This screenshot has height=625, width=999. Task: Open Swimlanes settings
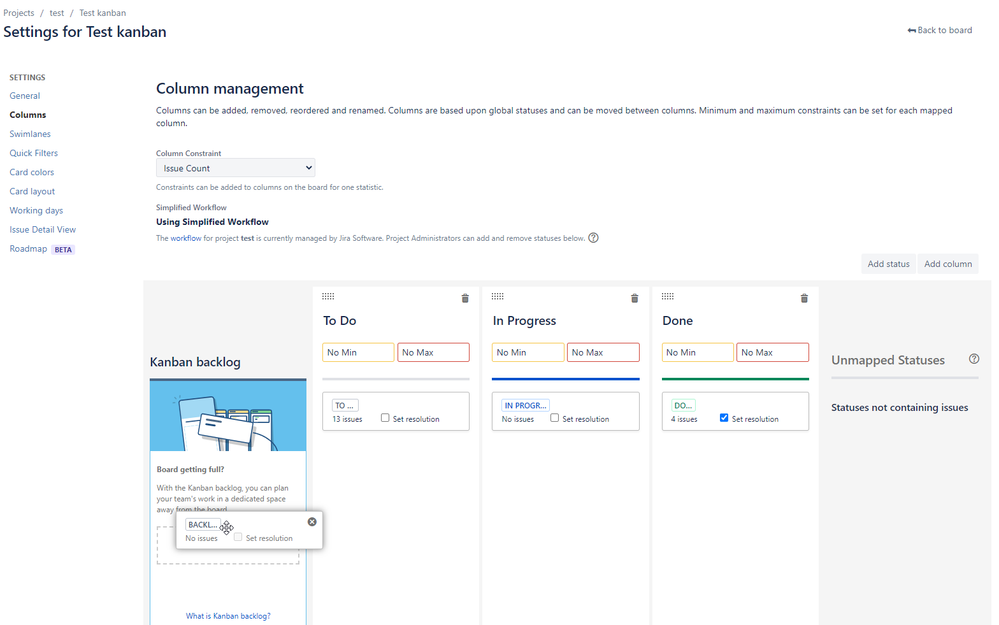tap(30, 134)
